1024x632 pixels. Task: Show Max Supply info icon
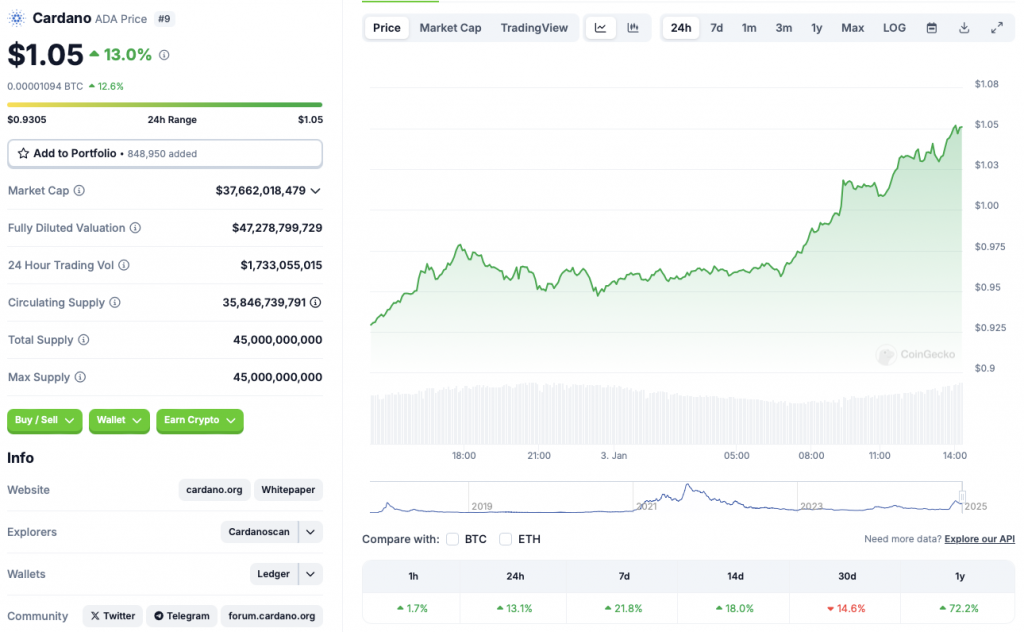80,377
